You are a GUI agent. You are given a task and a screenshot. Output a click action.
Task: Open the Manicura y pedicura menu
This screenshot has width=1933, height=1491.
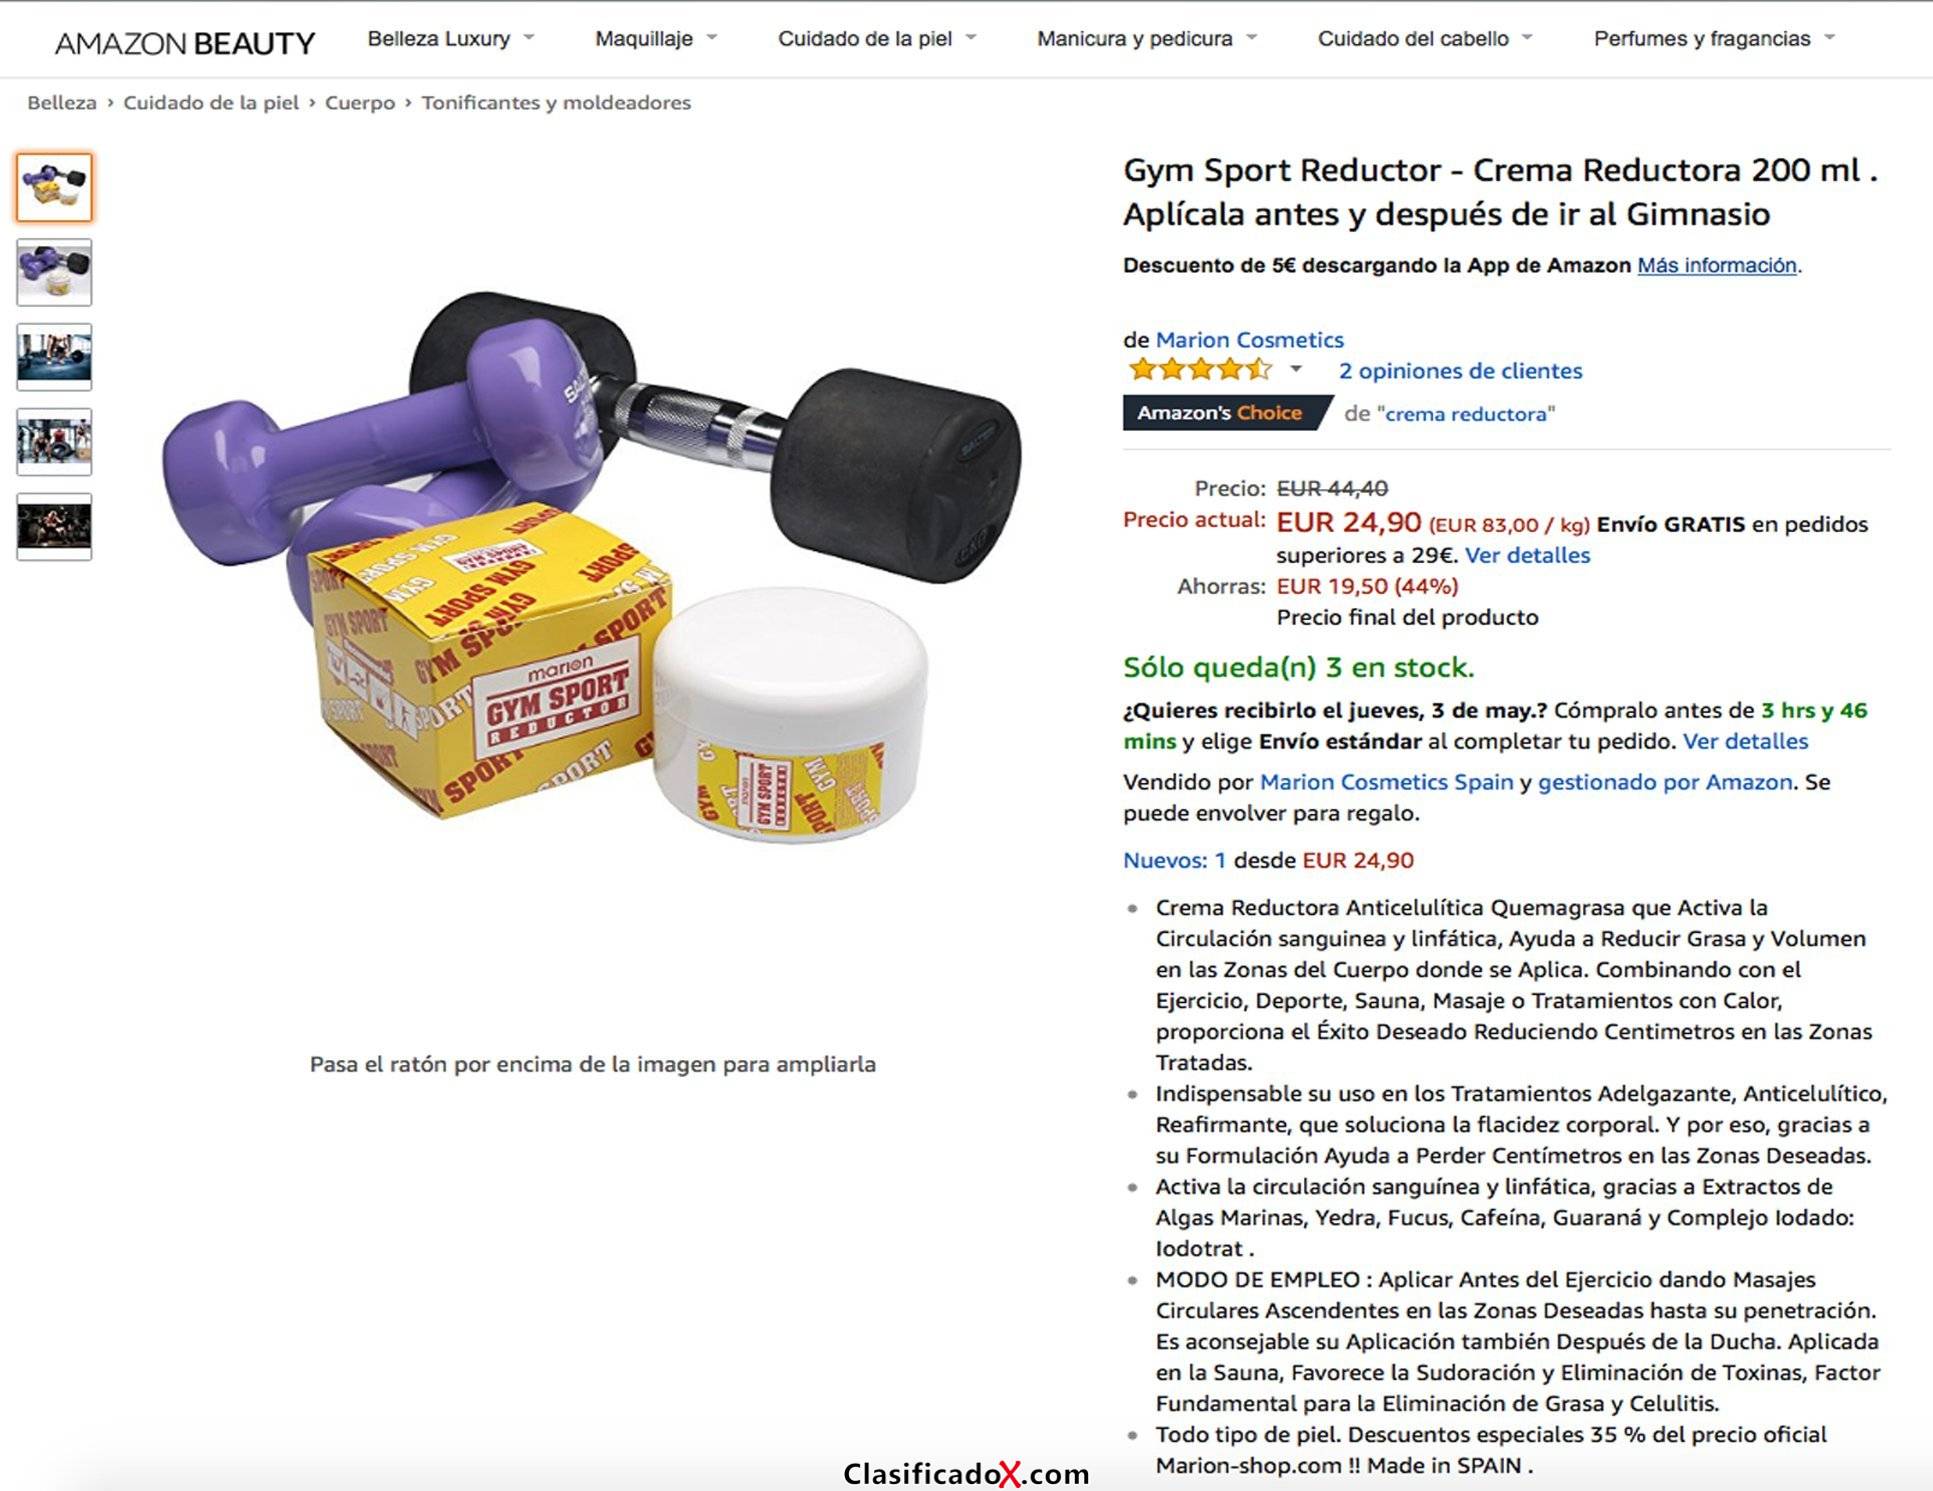tap(1147, 38)
